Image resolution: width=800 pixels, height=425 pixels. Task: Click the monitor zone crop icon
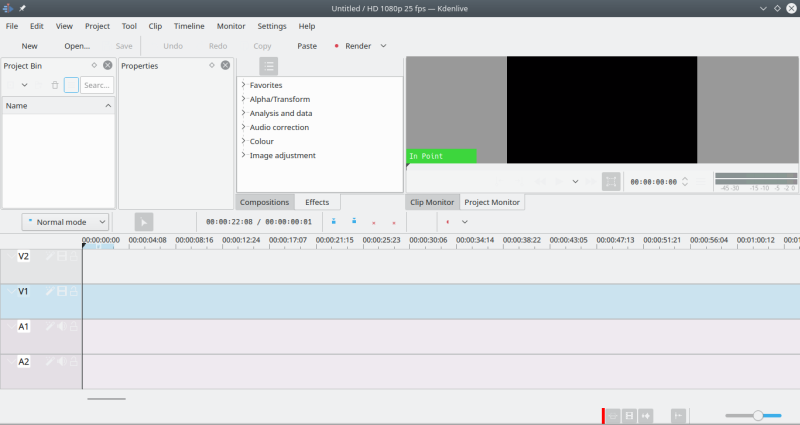click(610, 181)
